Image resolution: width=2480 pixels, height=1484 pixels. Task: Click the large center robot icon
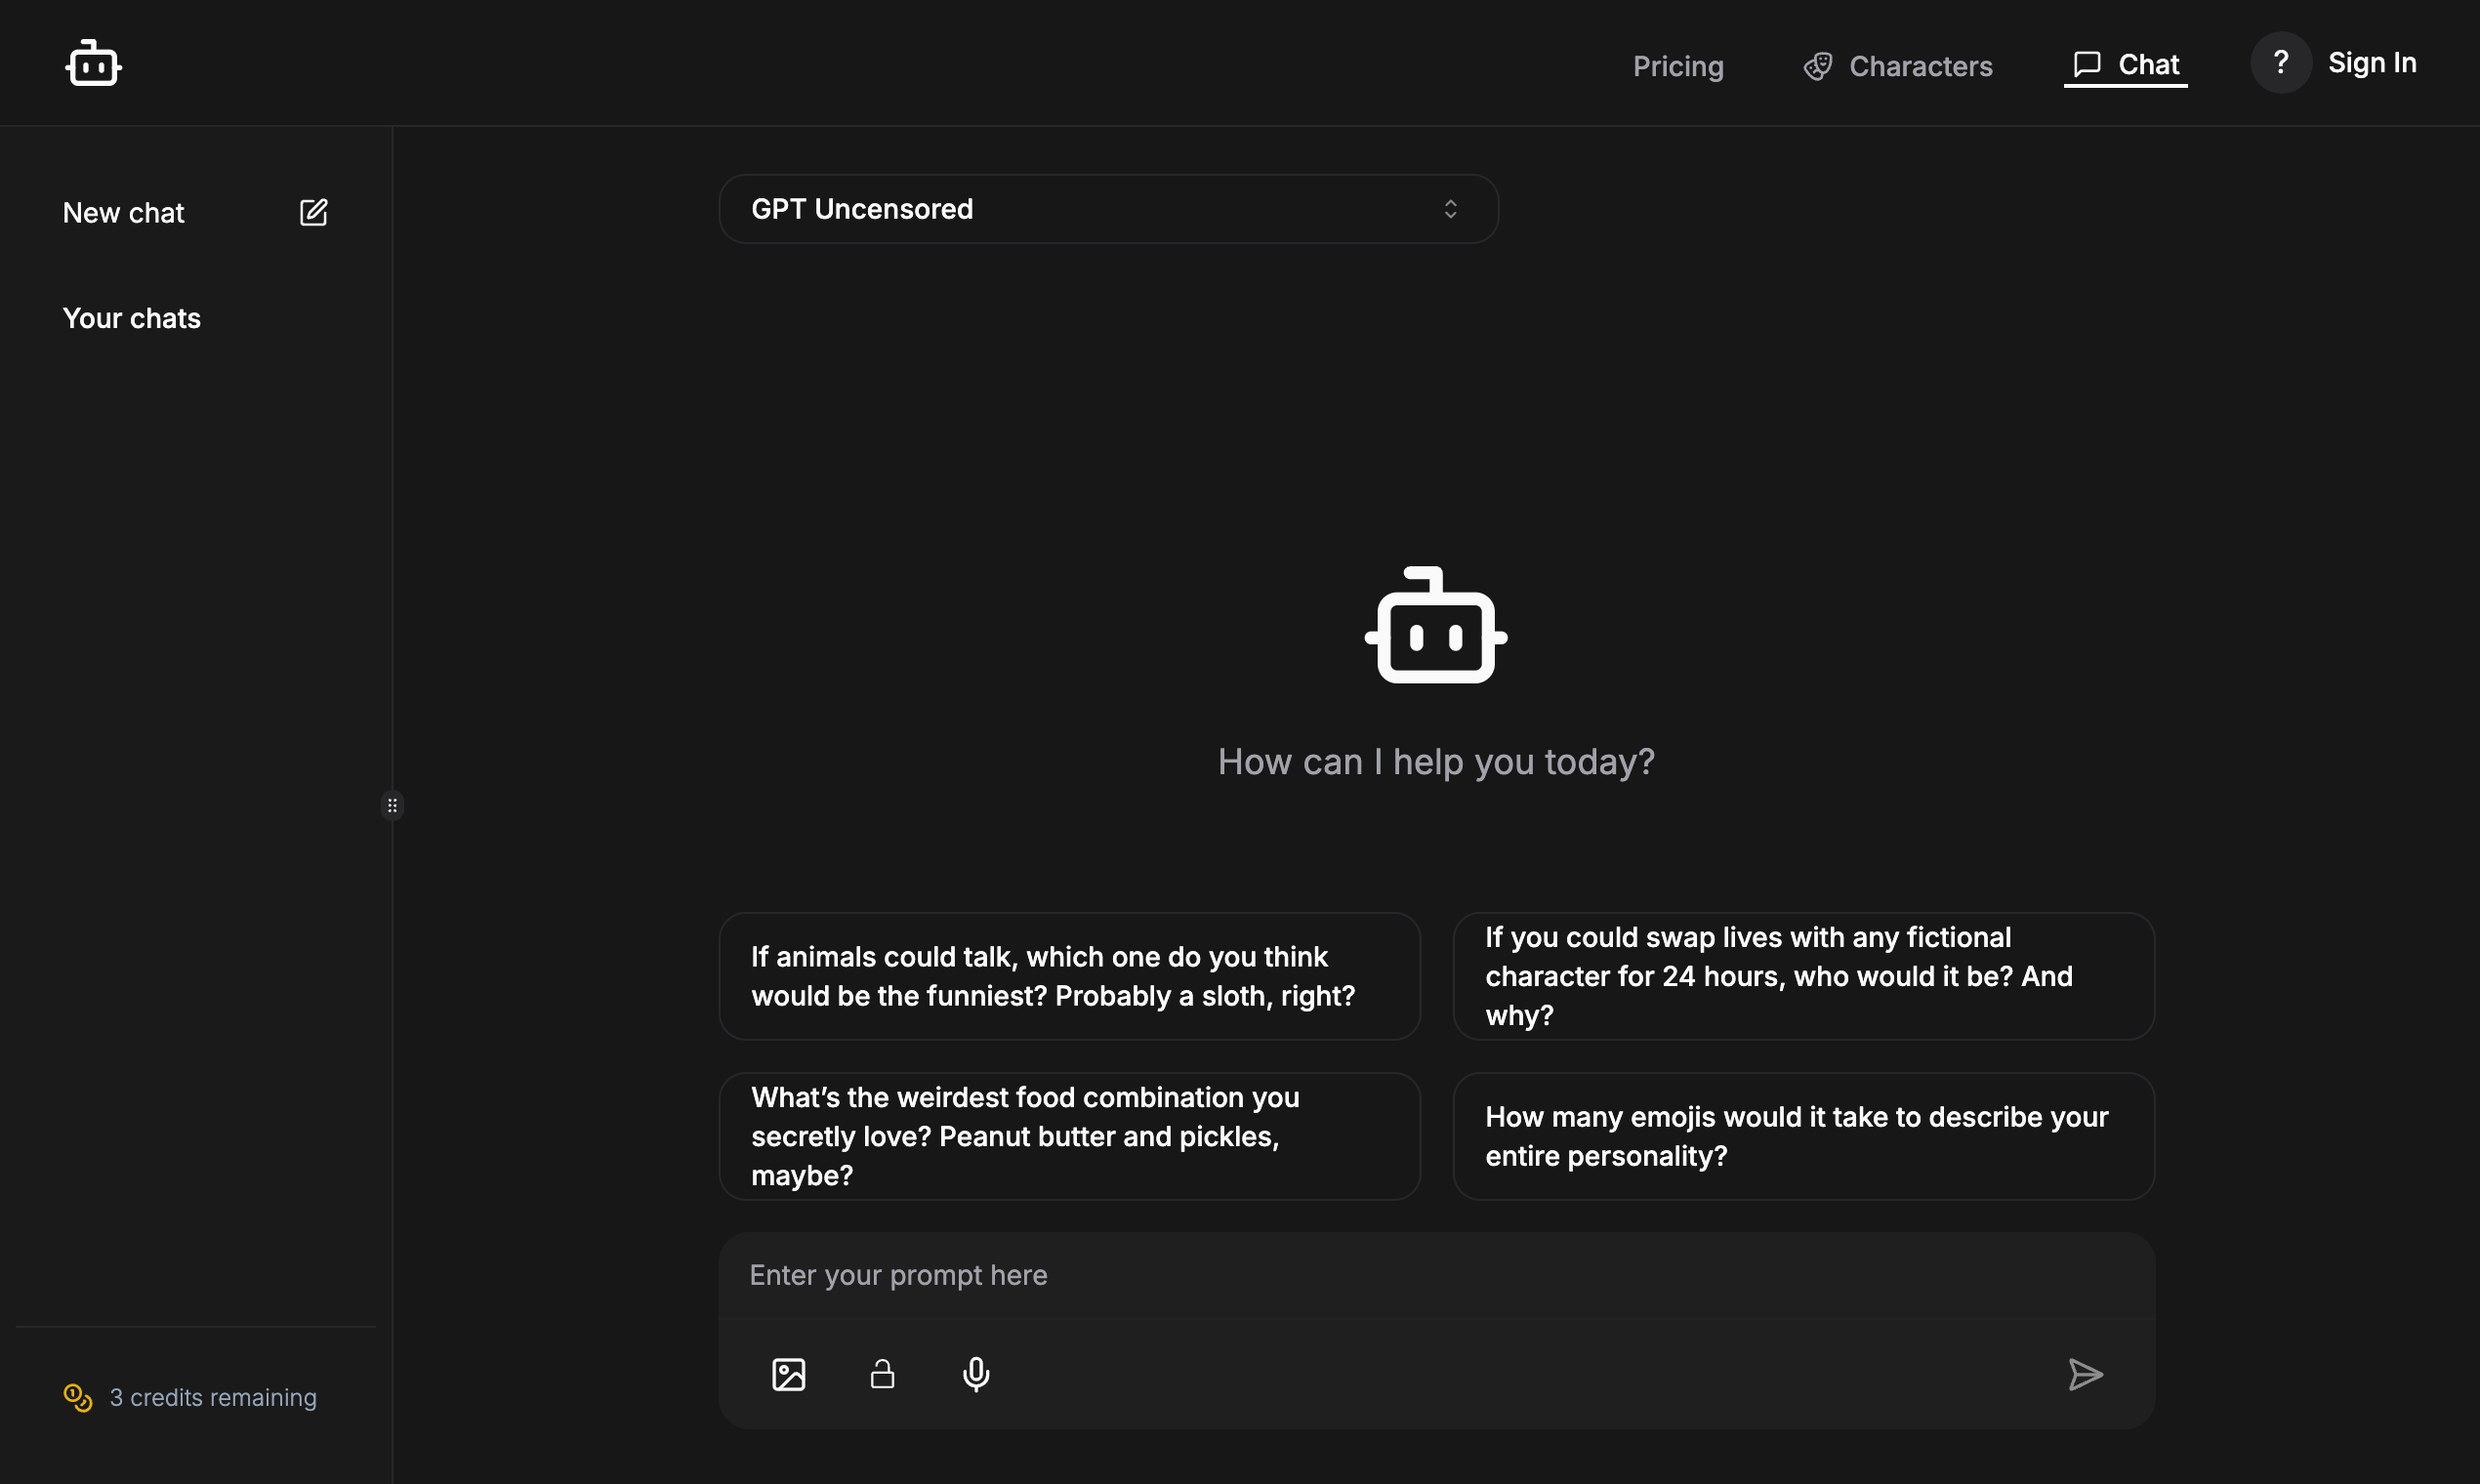coord(1435,626)
